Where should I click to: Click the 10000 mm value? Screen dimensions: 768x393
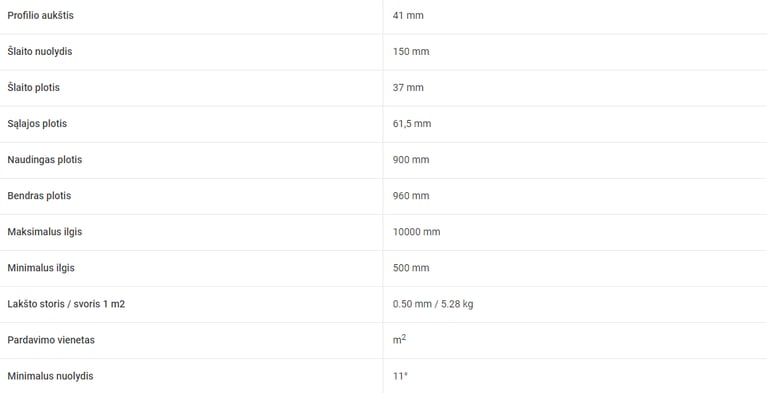pos(416,232)
